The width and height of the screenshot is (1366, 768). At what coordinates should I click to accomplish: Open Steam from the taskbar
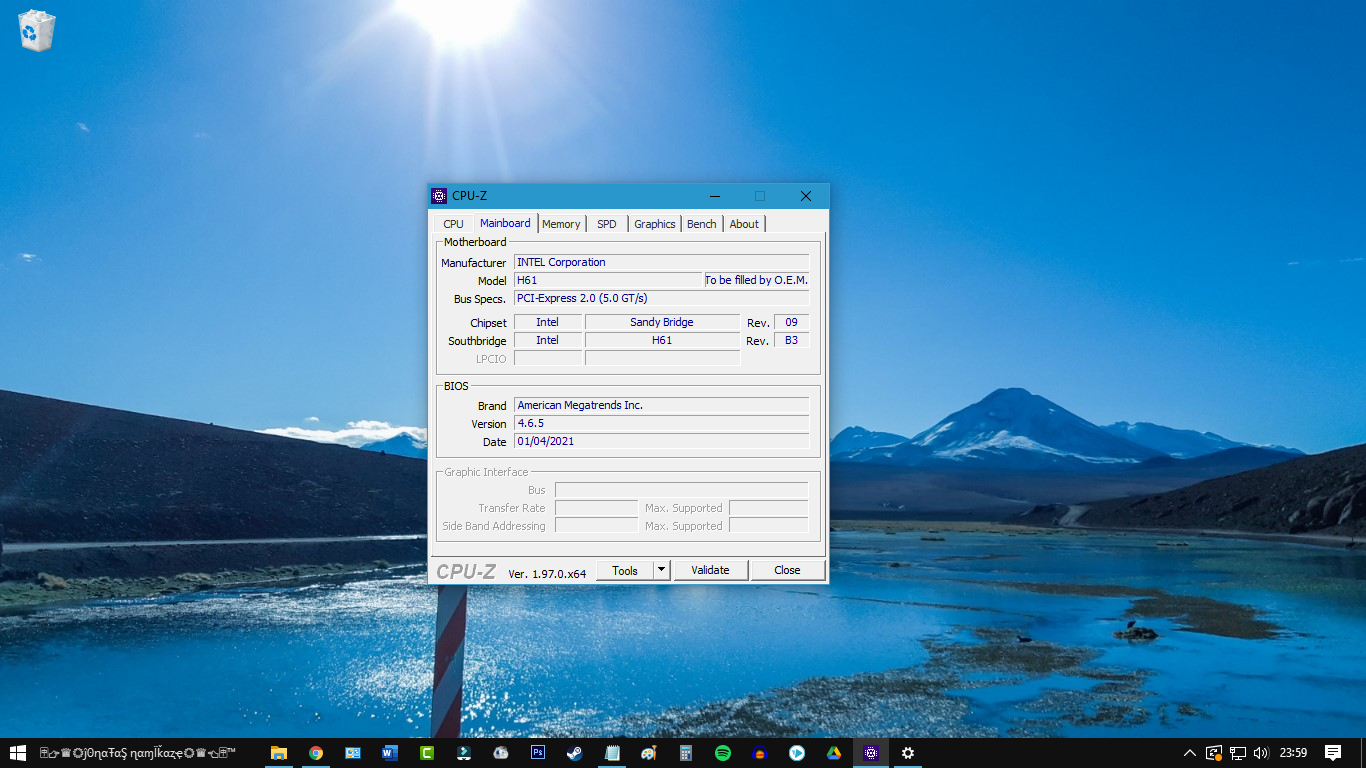575,753
